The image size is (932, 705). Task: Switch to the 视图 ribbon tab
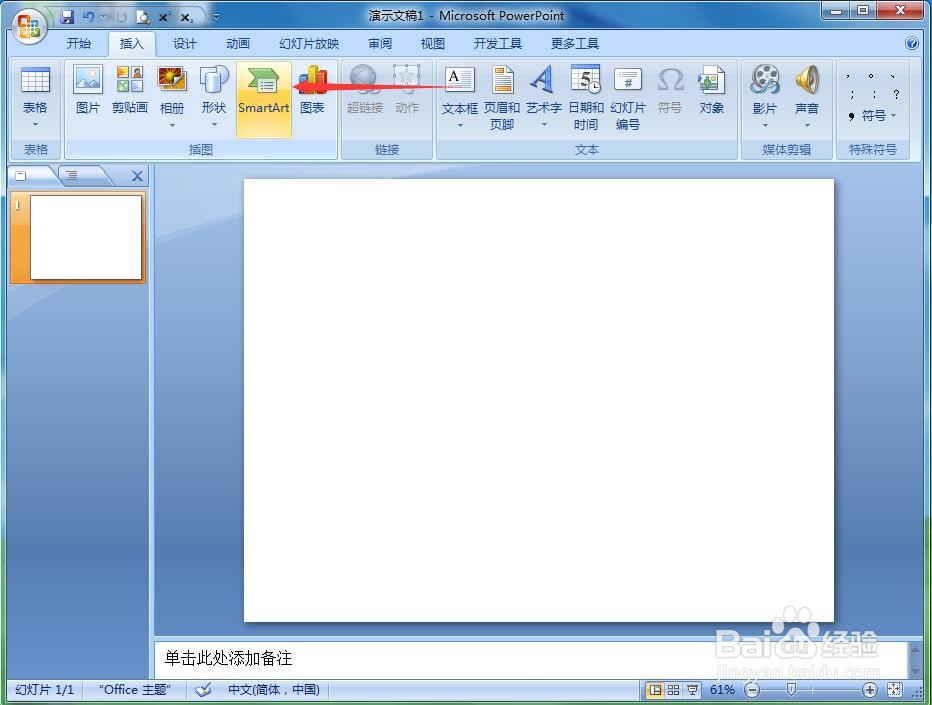pyautogui.click(x=433, y=43)
